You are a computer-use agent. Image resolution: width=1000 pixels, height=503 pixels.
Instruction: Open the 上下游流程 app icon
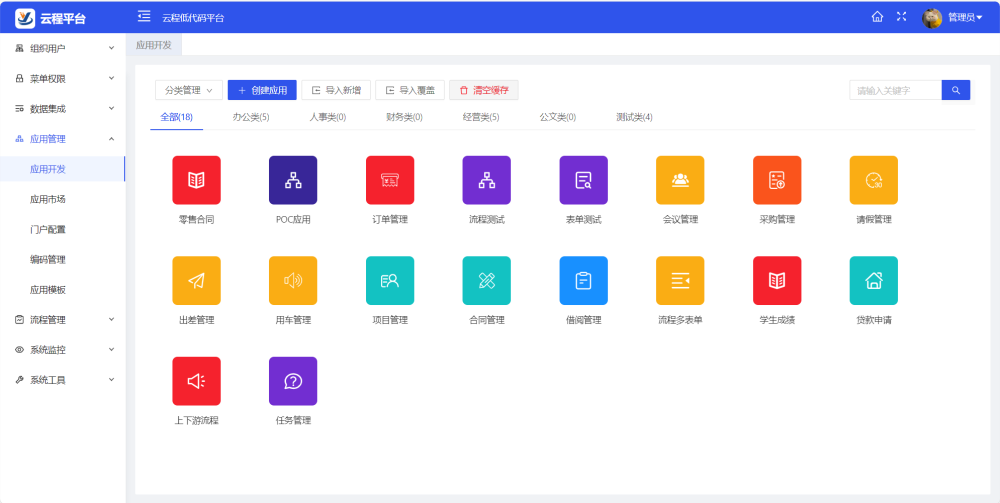[x=196, y=381]
